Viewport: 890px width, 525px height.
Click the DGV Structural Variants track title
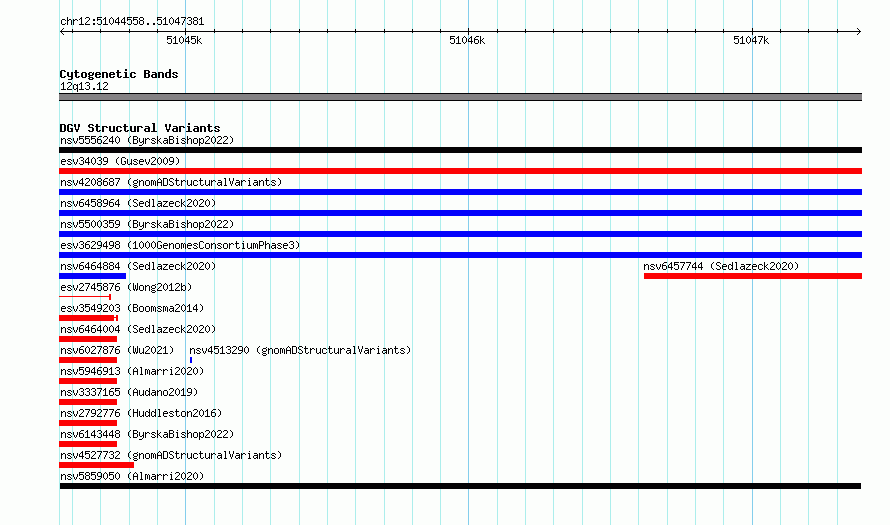(140, 128)
